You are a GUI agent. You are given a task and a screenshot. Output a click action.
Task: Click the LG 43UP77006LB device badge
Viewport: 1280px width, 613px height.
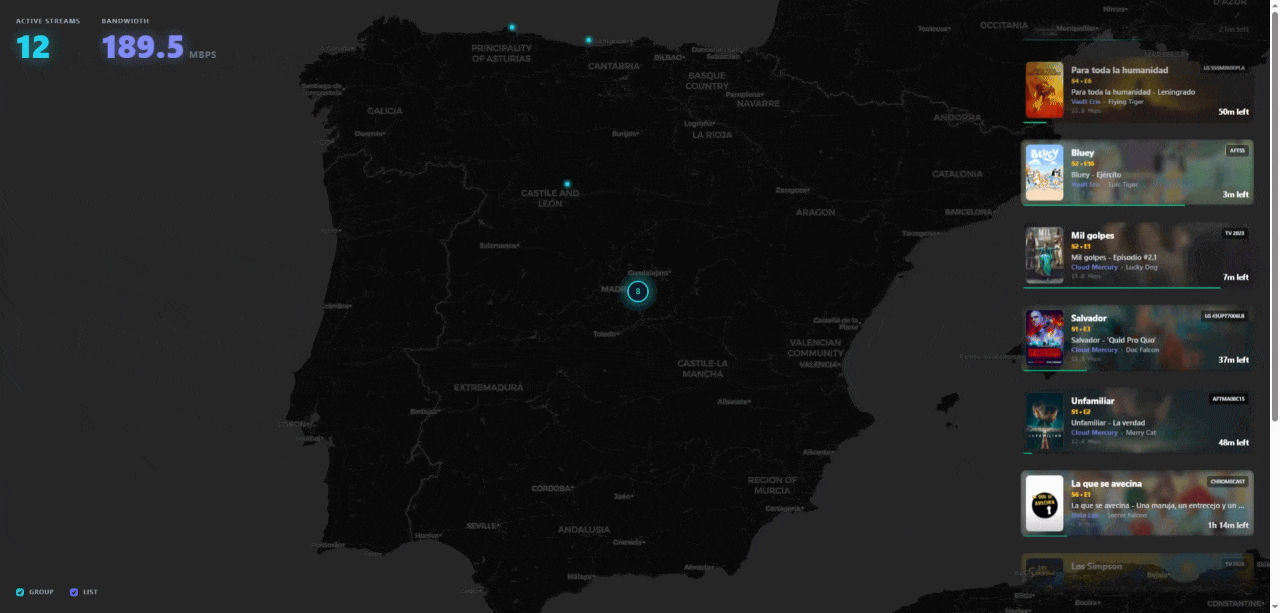tap(1224, 316)
